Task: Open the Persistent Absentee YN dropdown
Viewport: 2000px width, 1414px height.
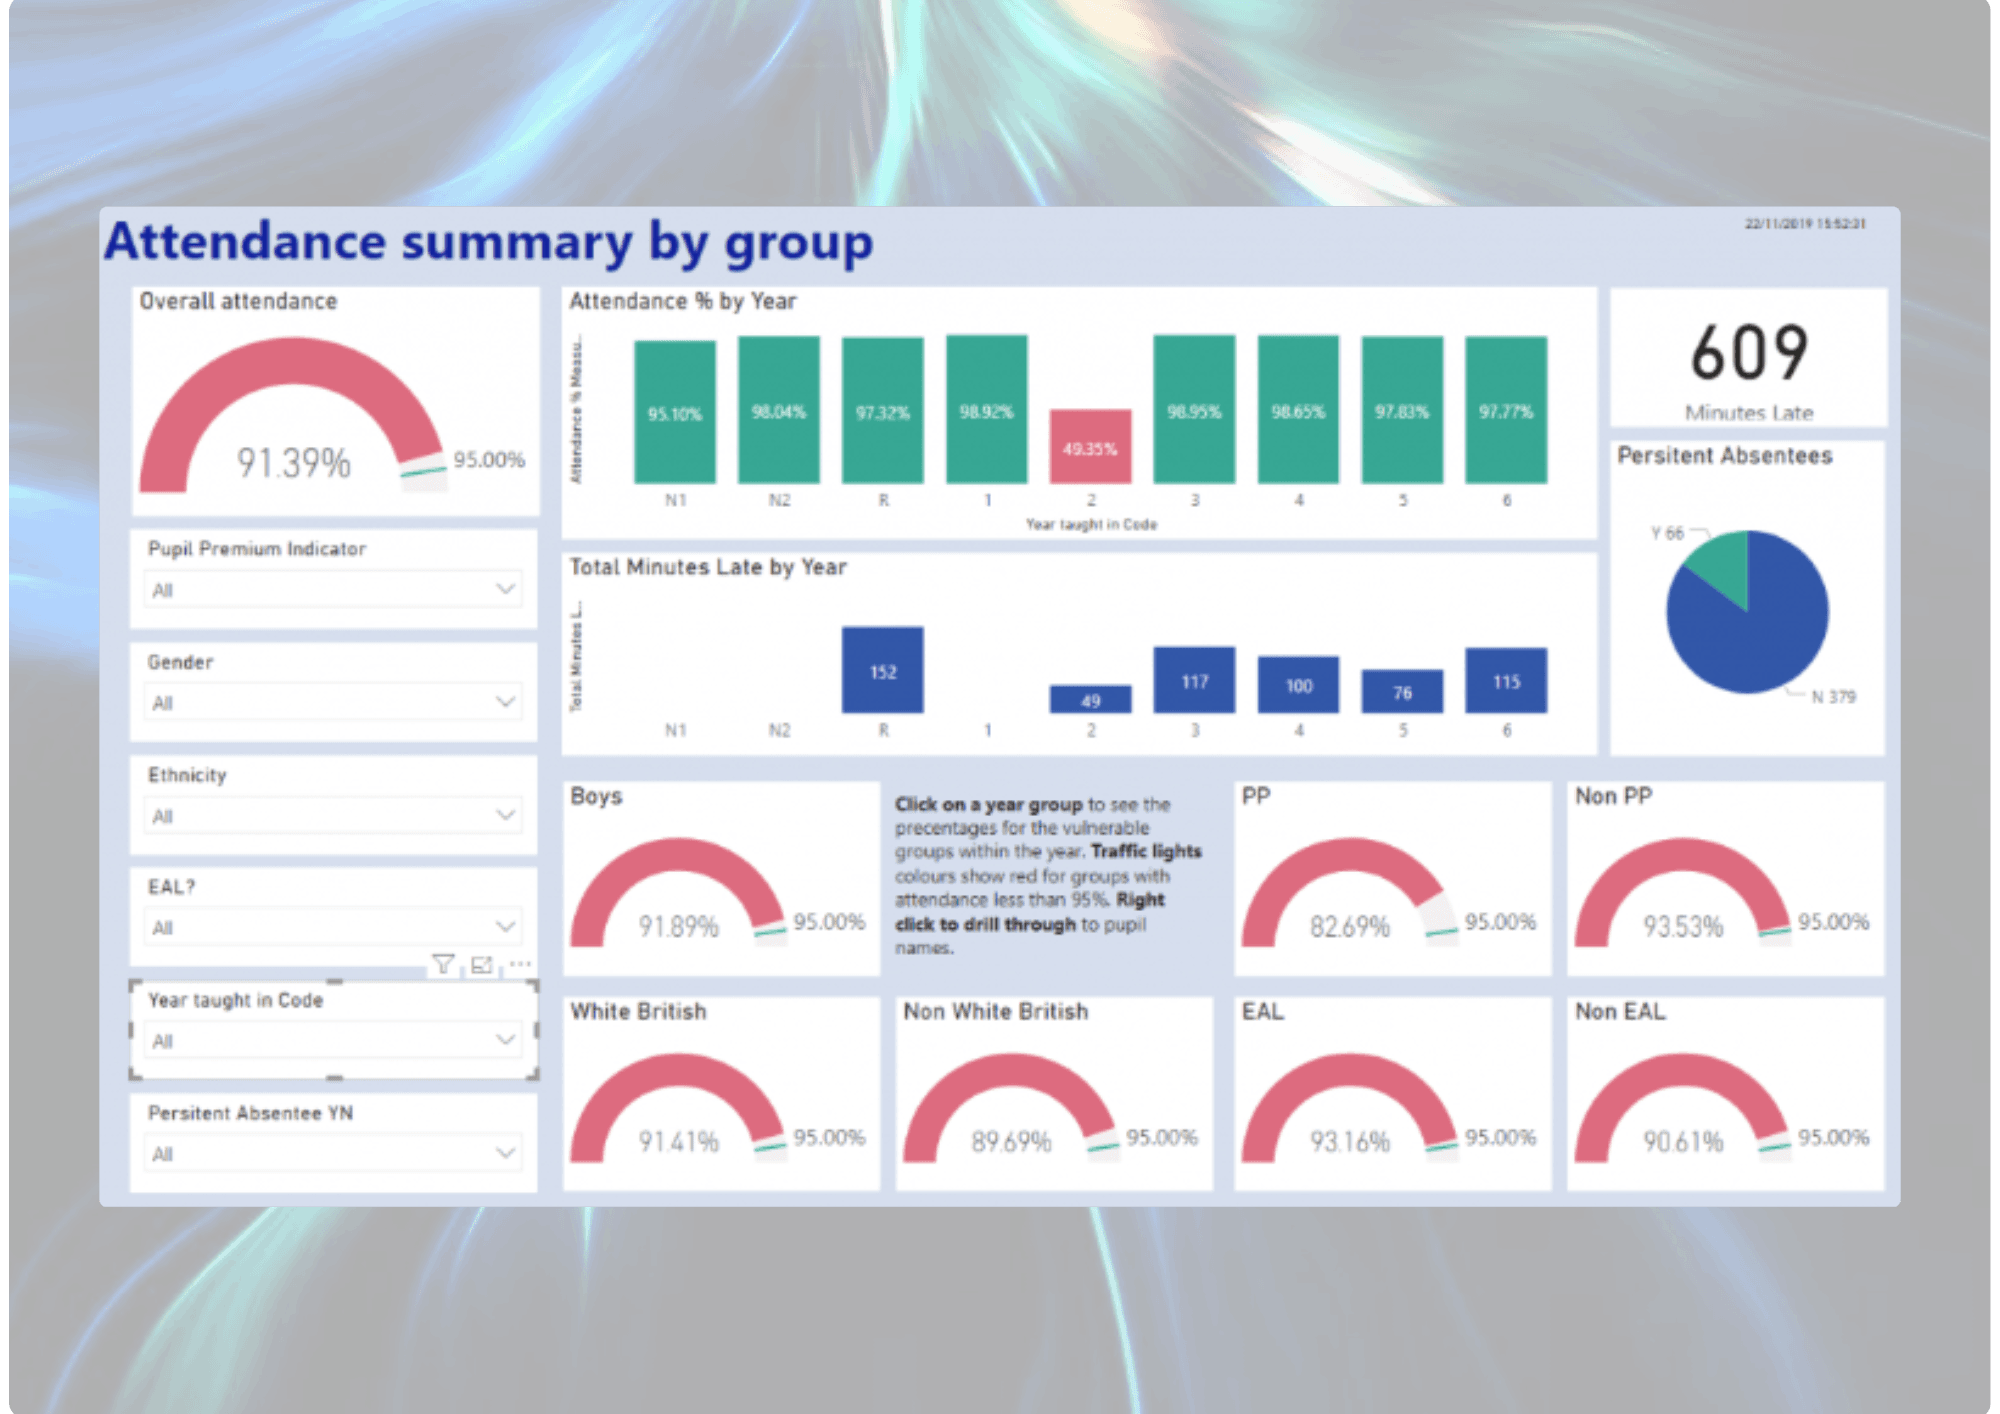Action: coord(334,1154)
